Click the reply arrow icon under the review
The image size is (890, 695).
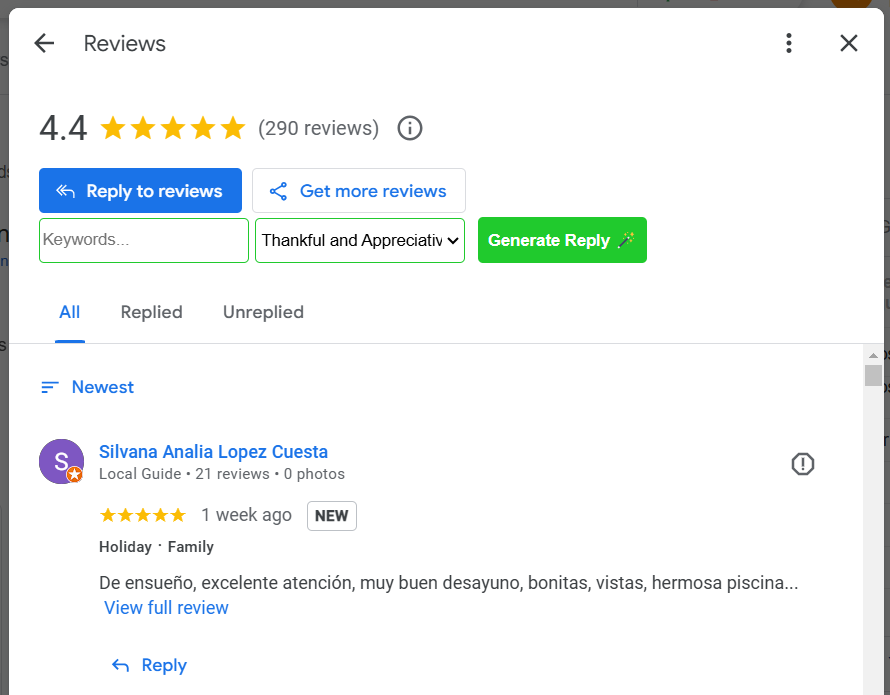tap(121, 665)
